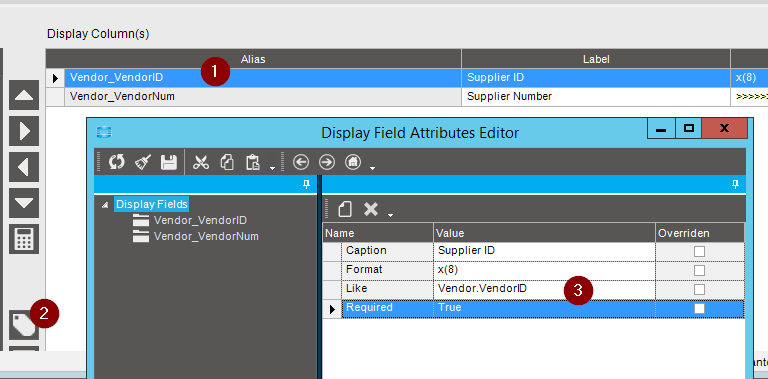768x379 pixels.
Task: Click the Value column header
Action: 545,233
